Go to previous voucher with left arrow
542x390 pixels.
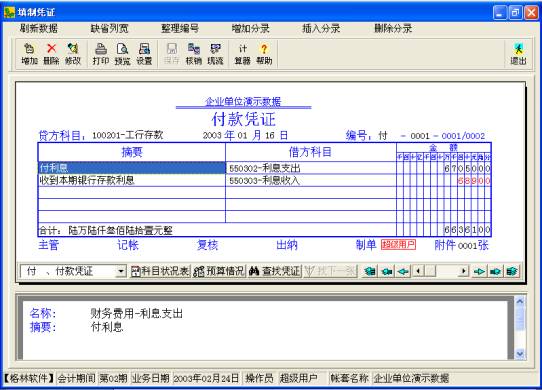pyautogui.click(x=403, y=271)
